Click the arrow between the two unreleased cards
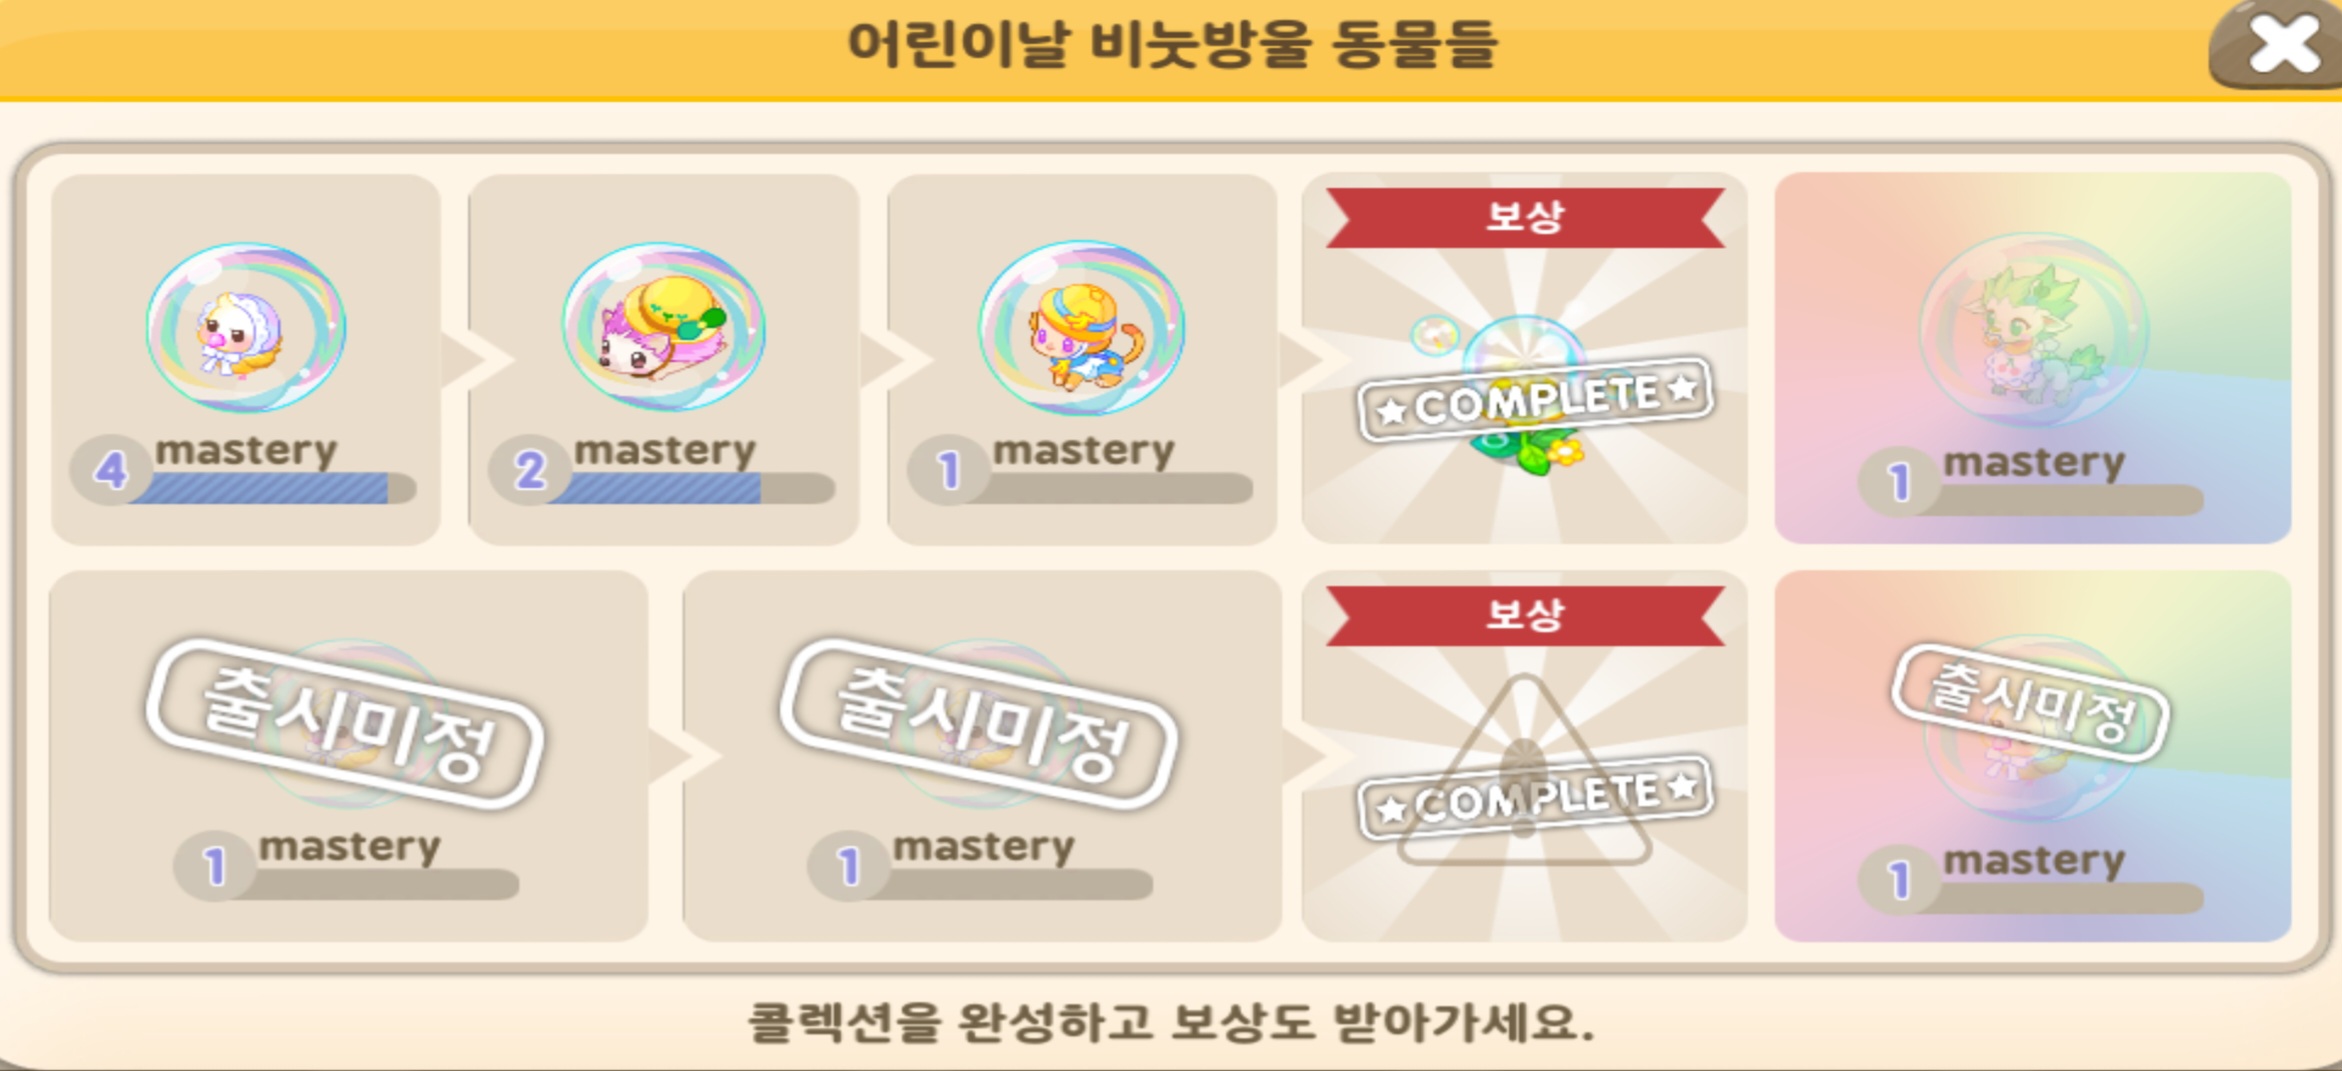The image size is (2342, 1071). point(673,756)
